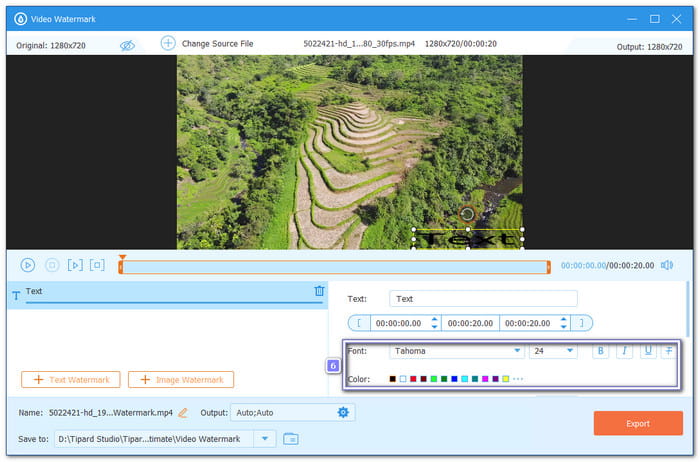Pick the dark green color swatch

pos(444,379)
